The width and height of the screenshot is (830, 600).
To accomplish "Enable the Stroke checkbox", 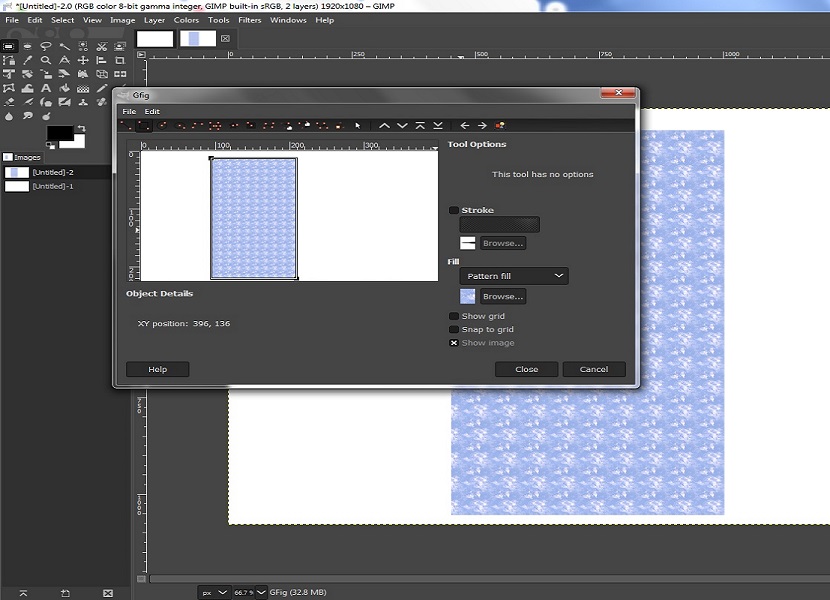I will pyautogui.click(x=454, y=211).
